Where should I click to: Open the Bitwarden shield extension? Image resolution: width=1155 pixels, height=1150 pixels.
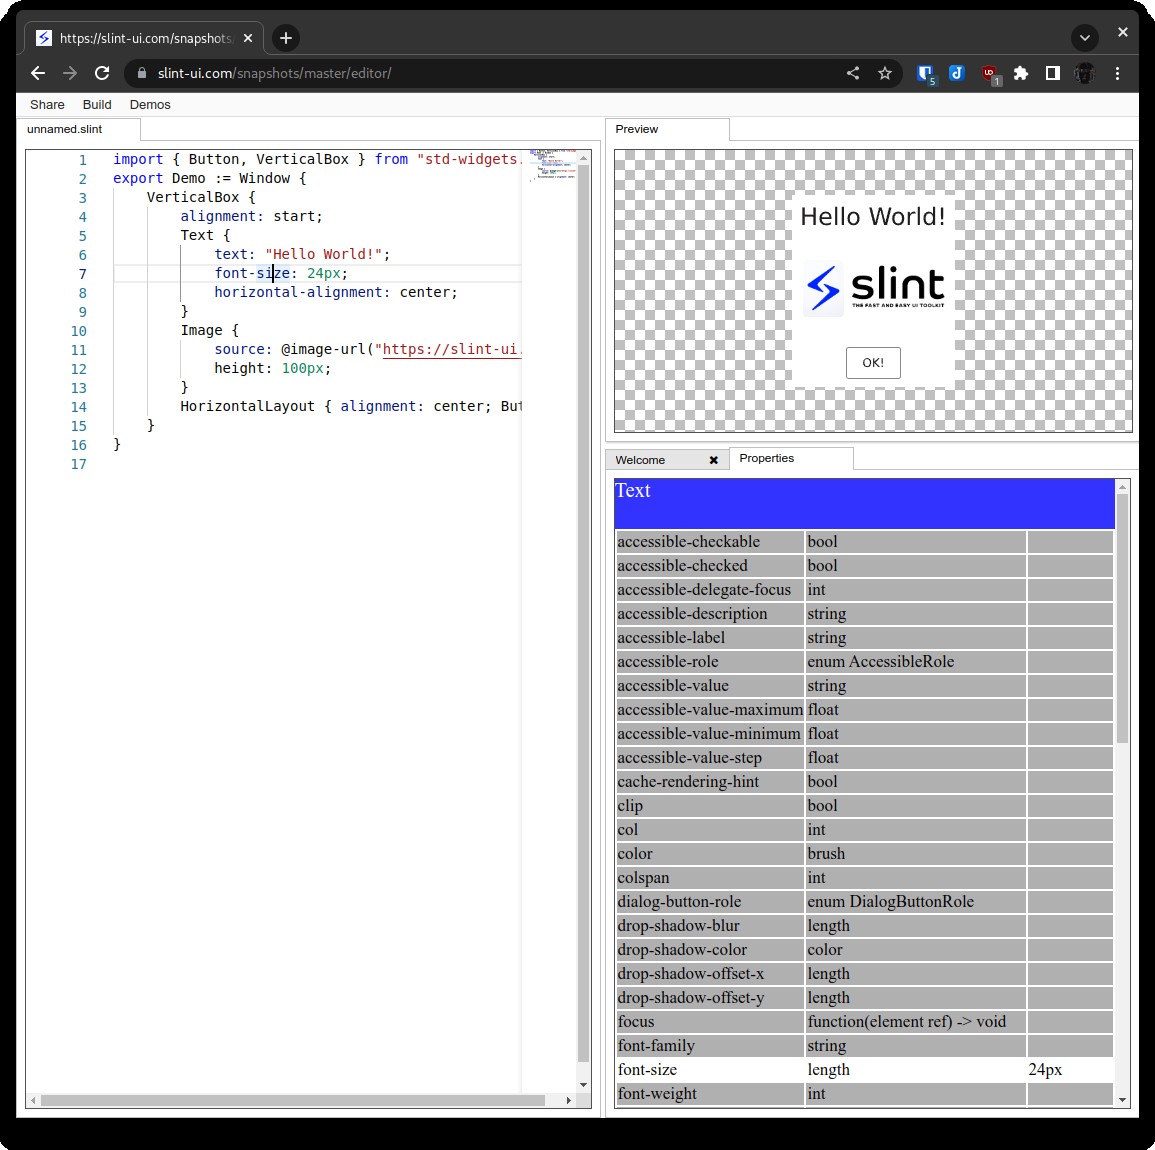(x=925, y=74)
